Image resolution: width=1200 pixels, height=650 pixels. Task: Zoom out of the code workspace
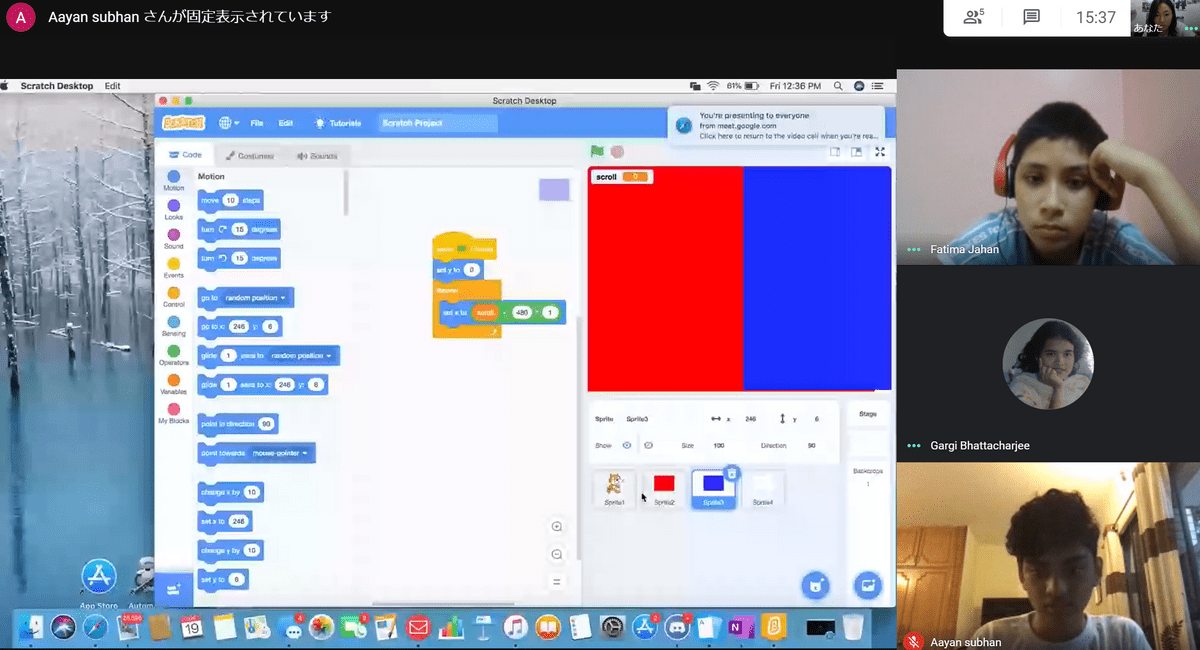click(557, 554)
